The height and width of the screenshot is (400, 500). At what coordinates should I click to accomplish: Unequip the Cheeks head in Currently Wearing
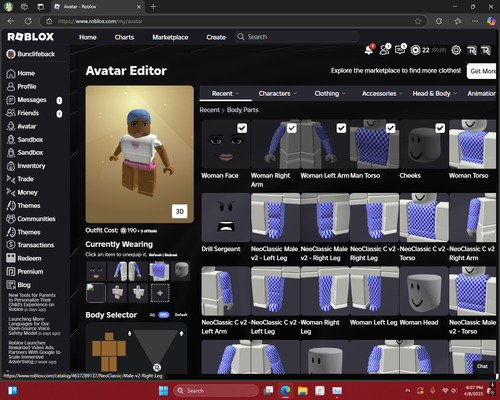(181, 270)
